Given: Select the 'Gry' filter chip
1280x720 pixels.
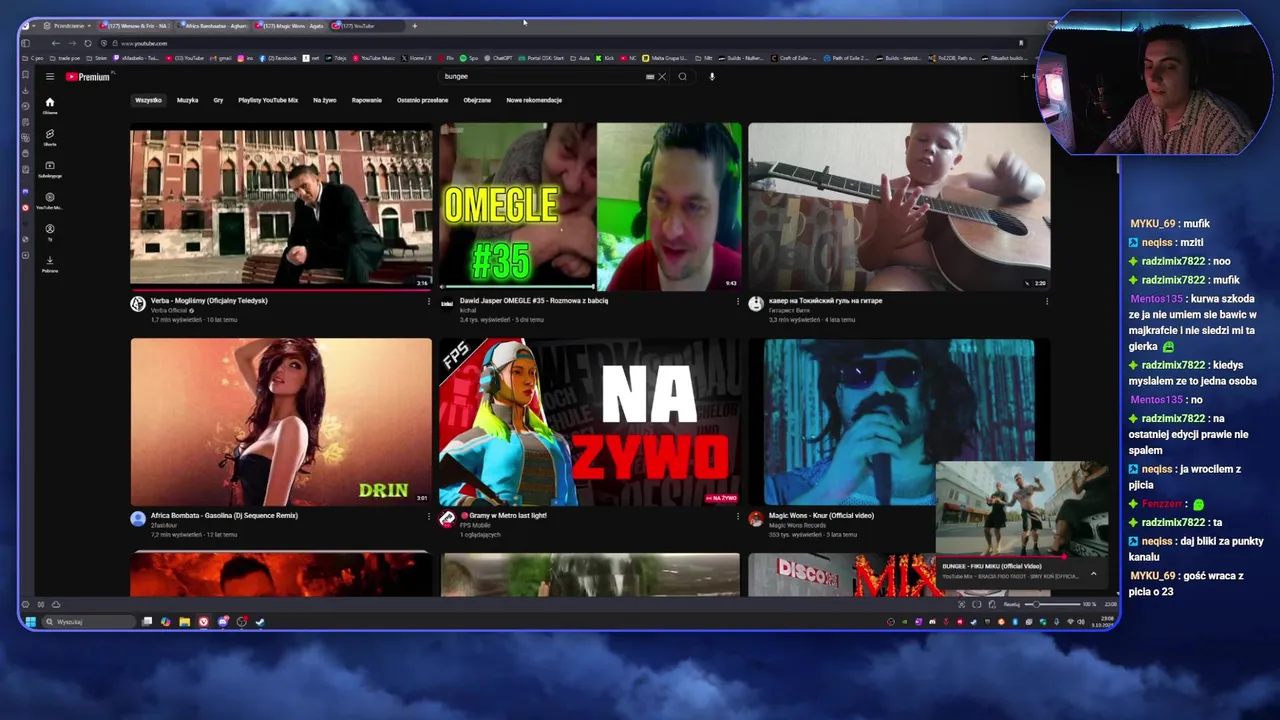Looking at the screenshot, I should coord(218,100).
